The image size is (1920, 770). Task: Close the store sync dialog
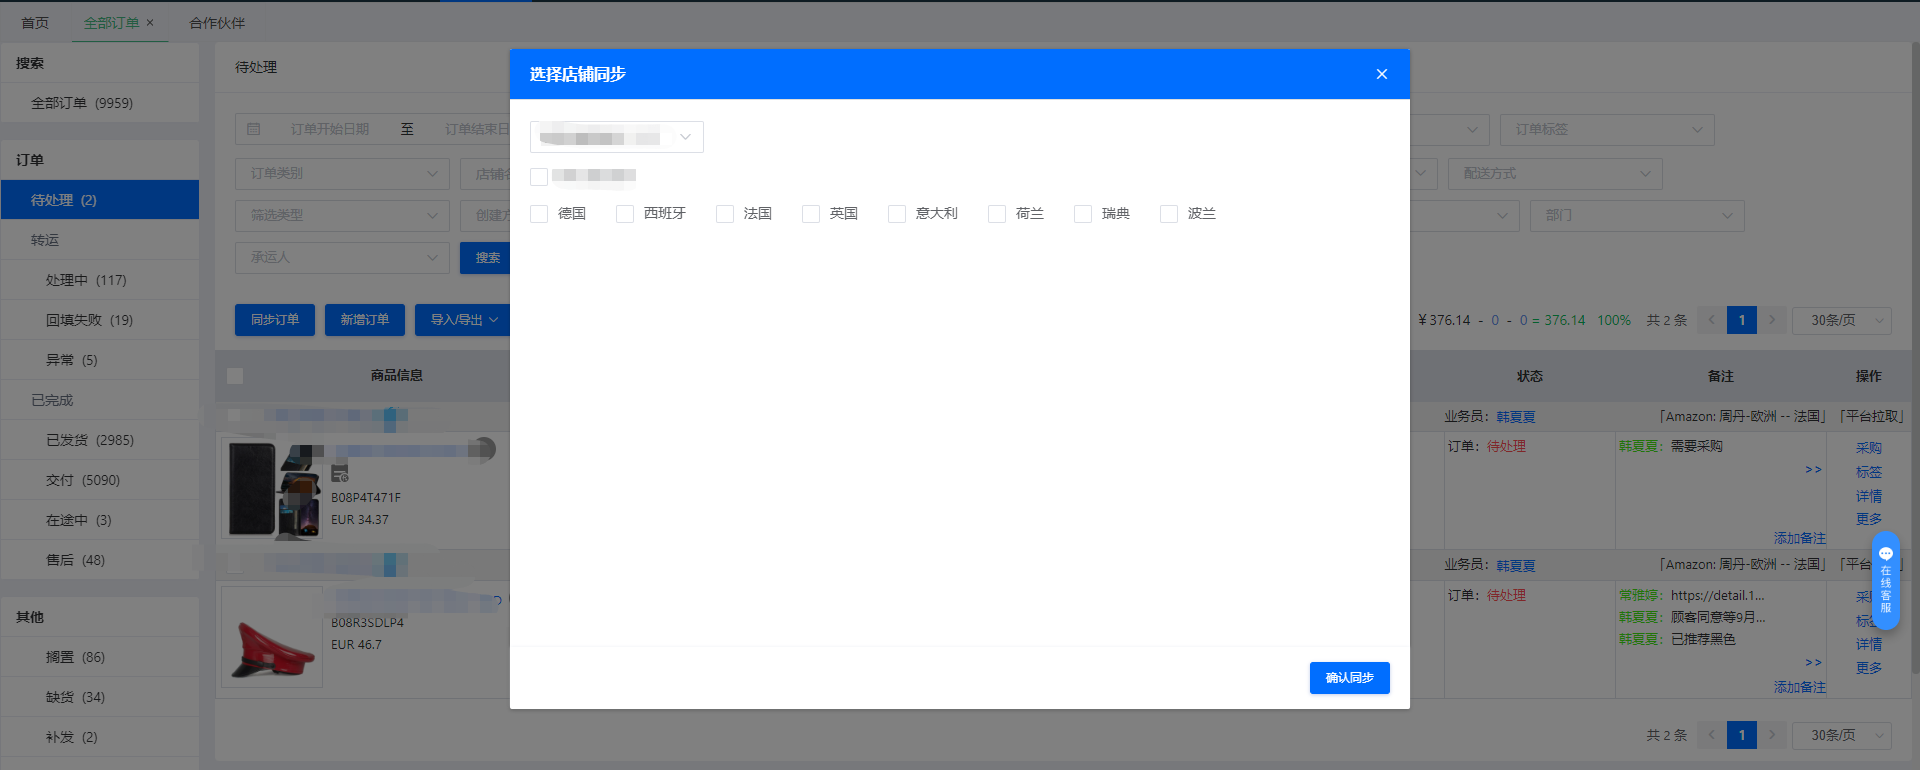(x=1381, y=74)
